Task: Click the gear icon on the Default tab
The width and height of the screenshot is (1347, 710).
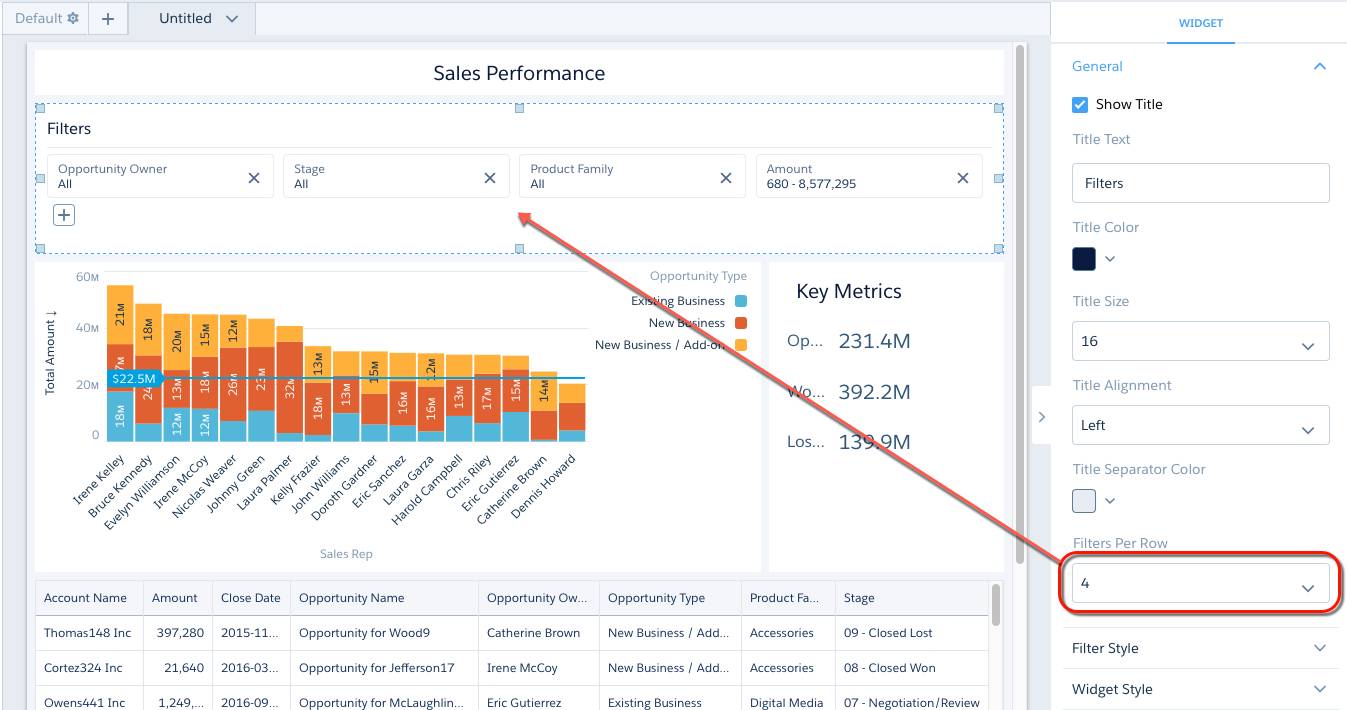Action: point(73,17)
